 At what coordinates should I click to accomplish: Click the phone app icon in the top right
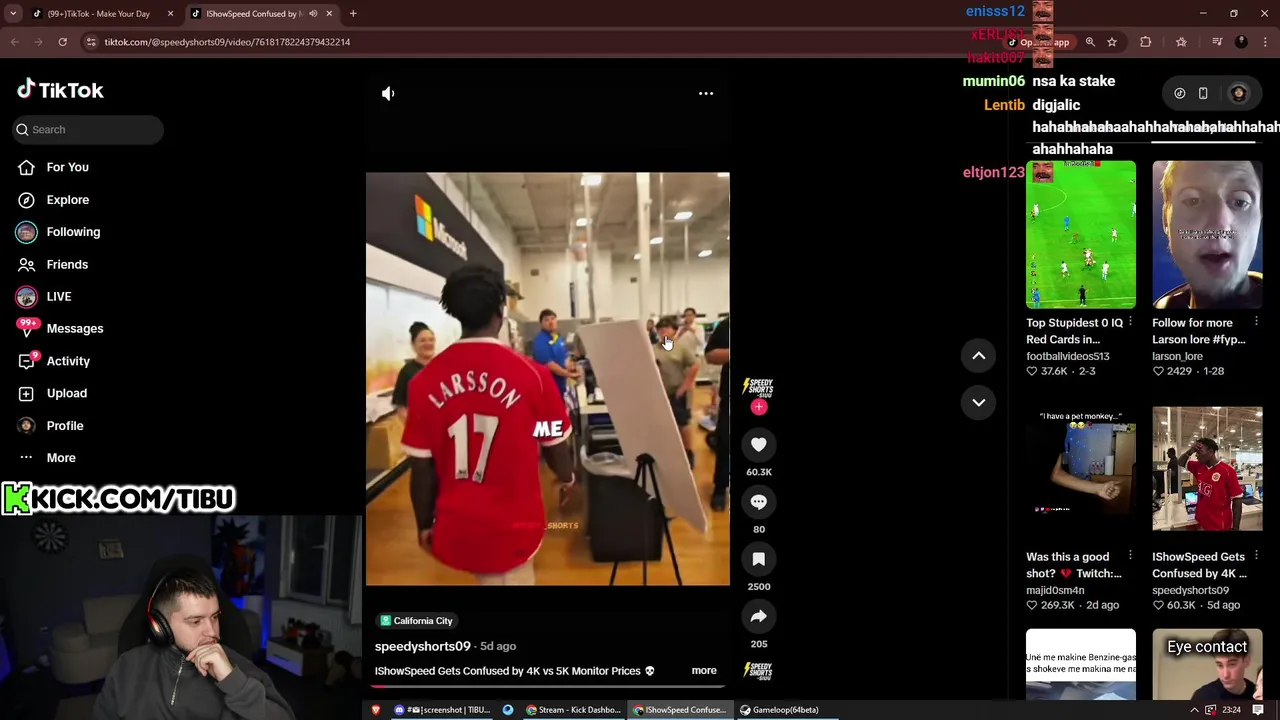(1203, 93)
